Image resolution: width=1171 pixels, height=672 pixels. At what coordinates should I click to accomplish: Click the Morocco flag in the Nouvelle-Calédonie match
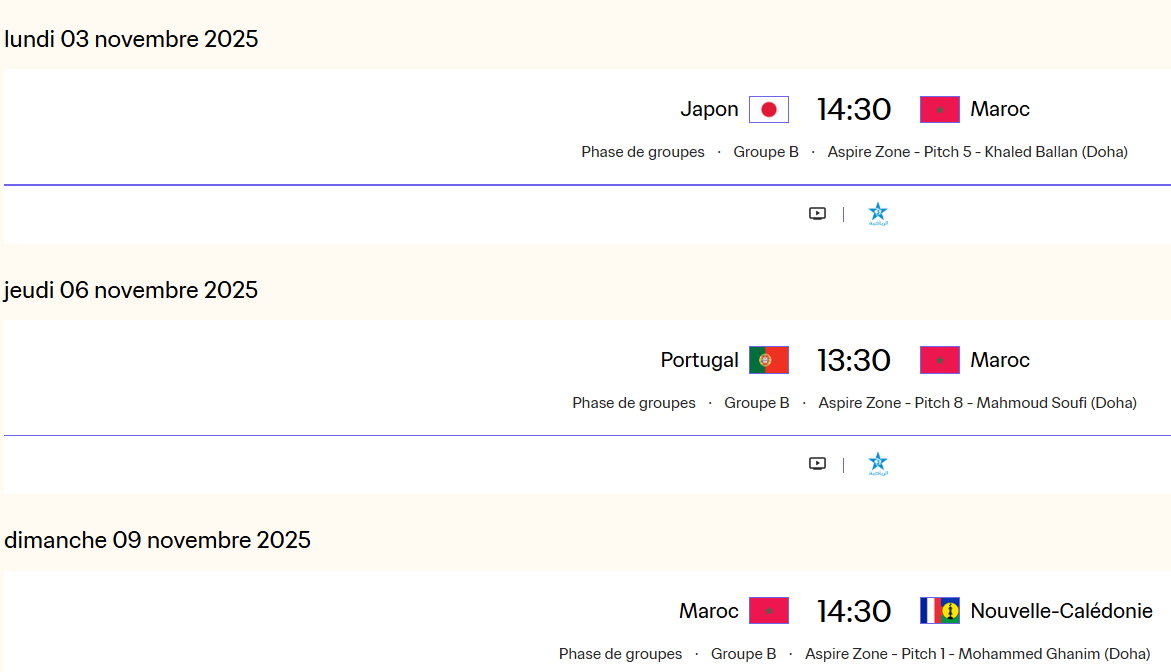[x=768, y=610]
